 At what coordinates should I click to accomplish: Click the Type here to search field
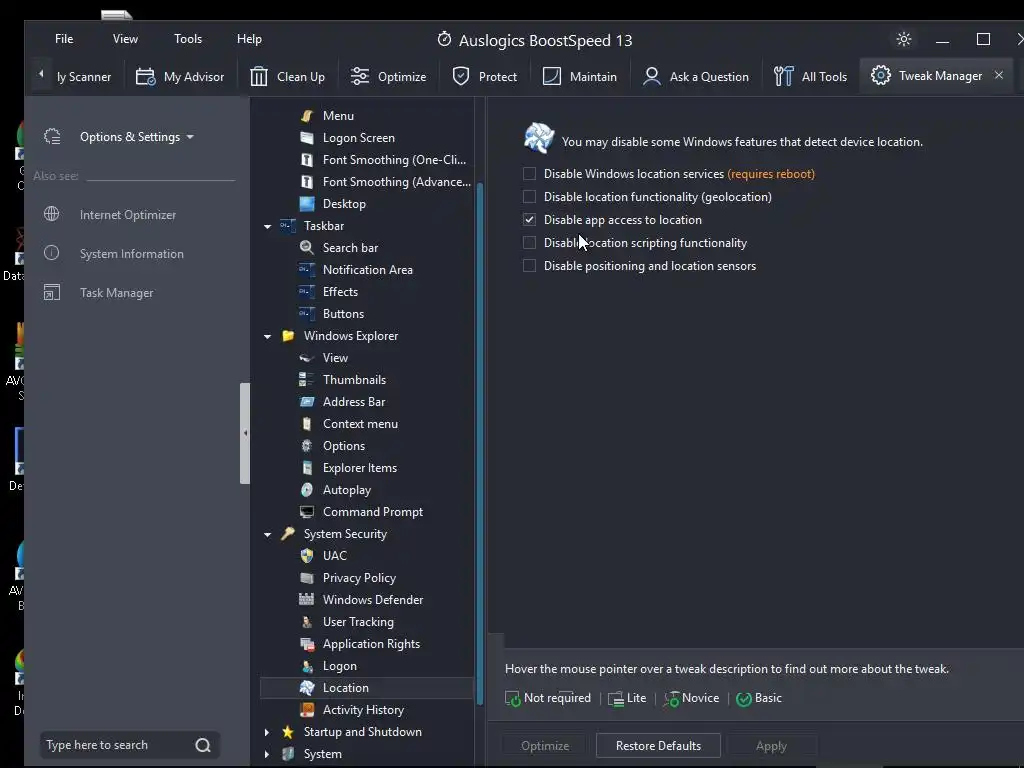coord(116,745)
